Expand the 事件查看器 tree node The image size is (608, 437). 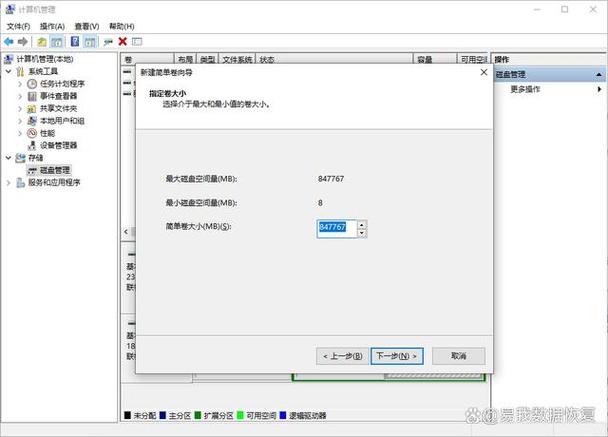(20, 96)
